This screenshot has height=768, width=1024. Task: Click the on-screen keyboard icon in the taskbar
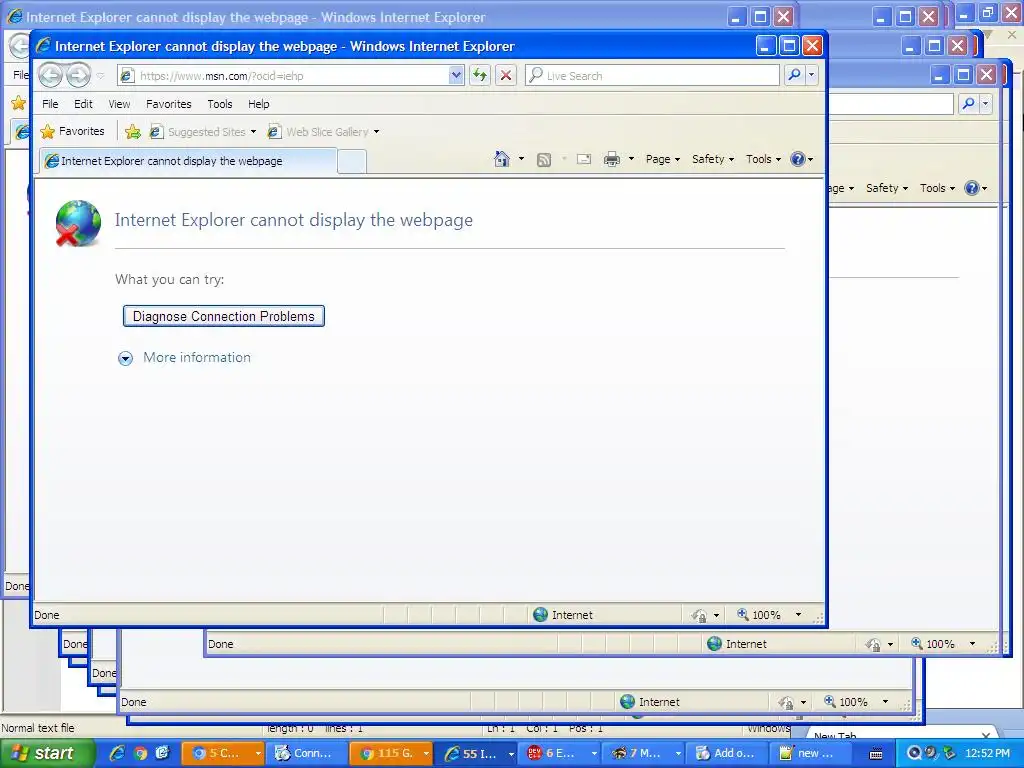click(876, 754)
